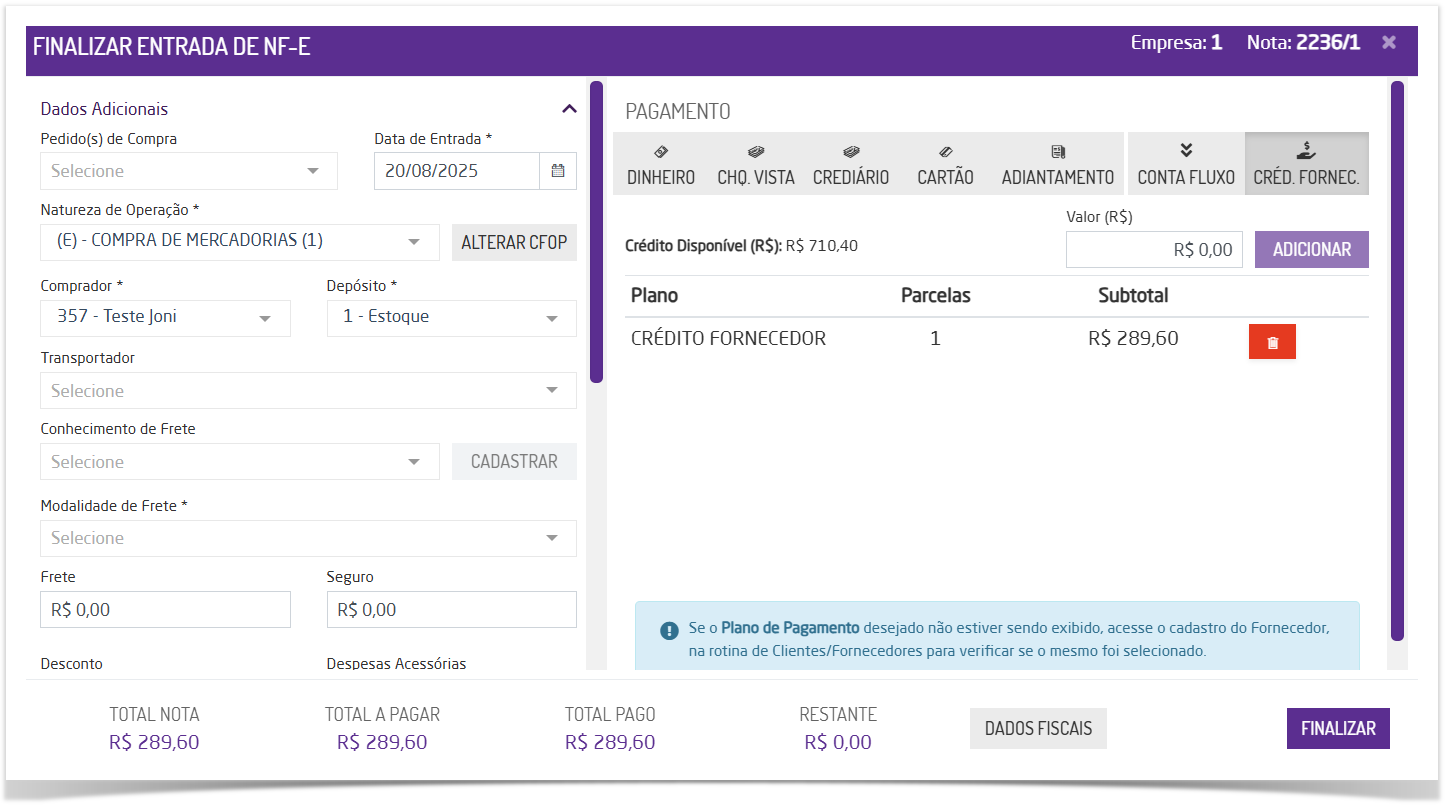Click the left panel vertical scrollbar

pos(596,232)
